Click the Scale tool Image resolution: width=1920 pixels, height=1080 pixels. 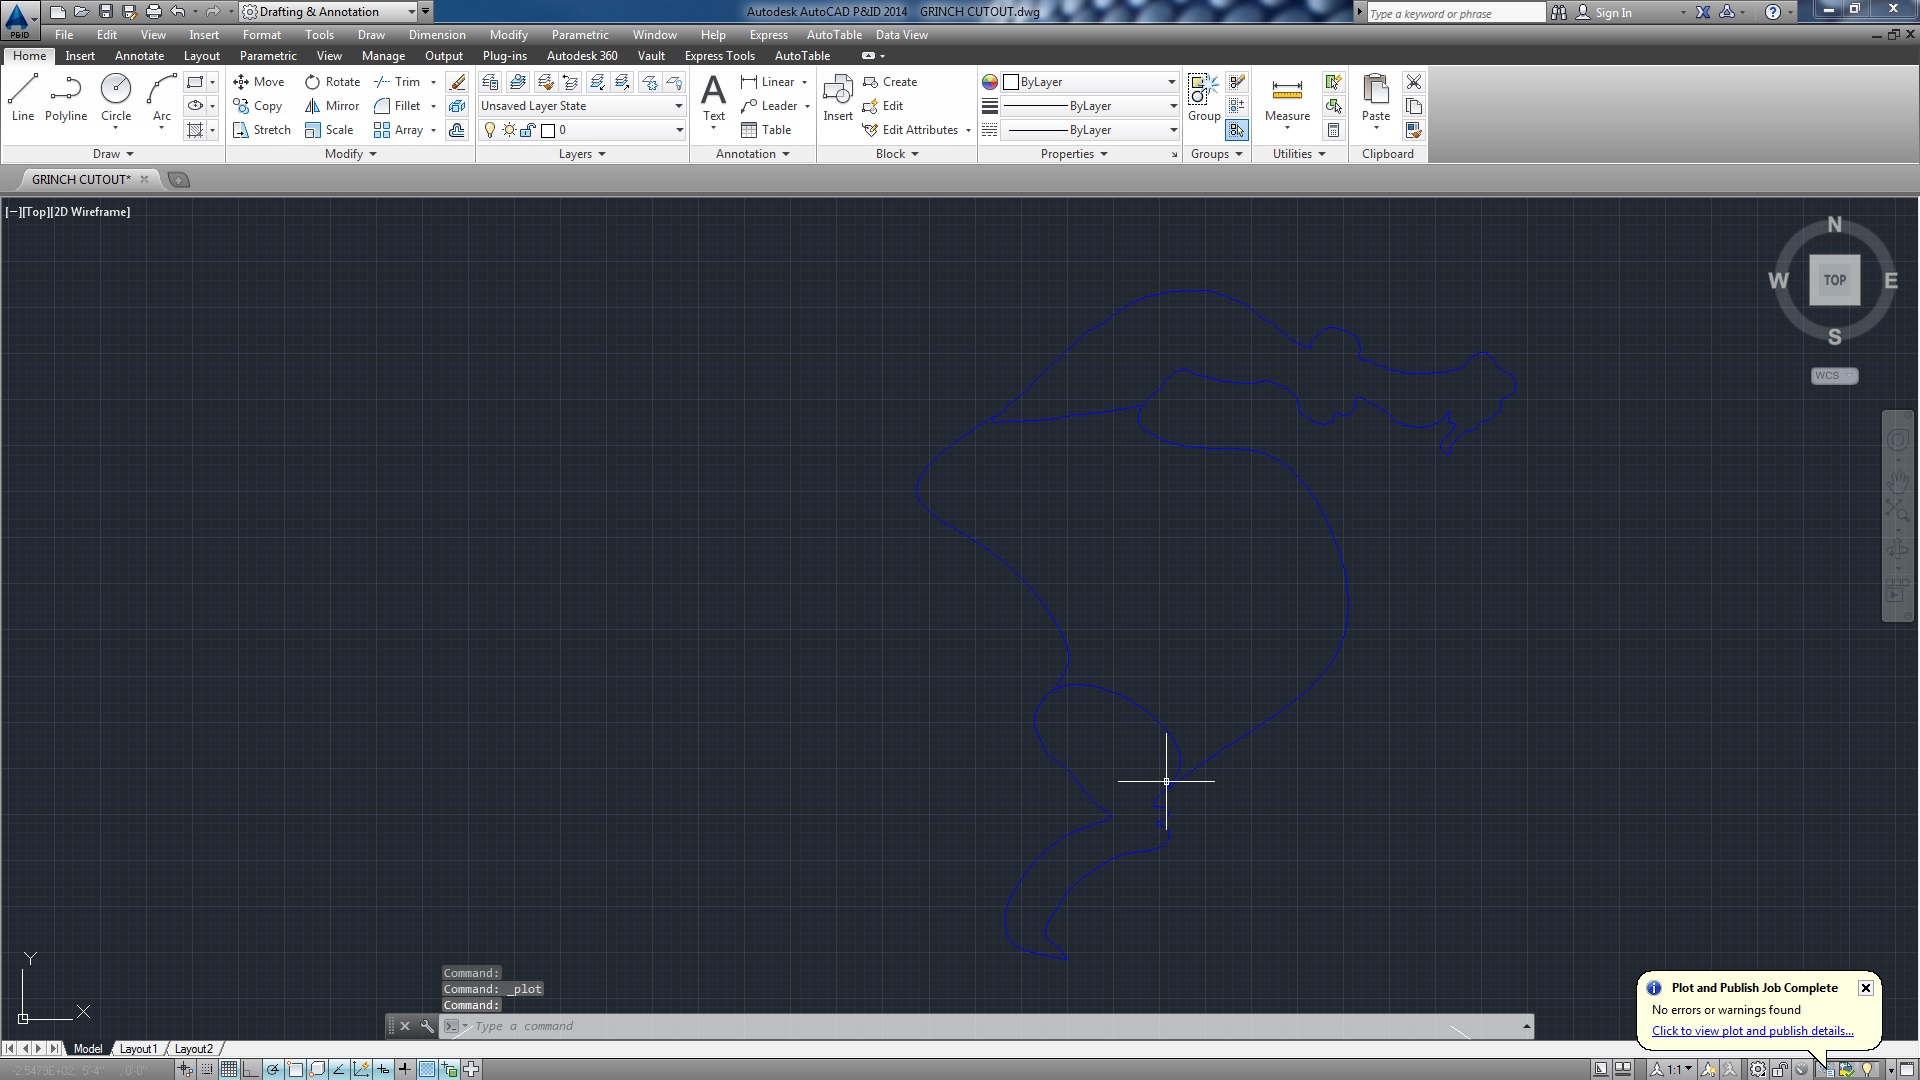[329, 130]
